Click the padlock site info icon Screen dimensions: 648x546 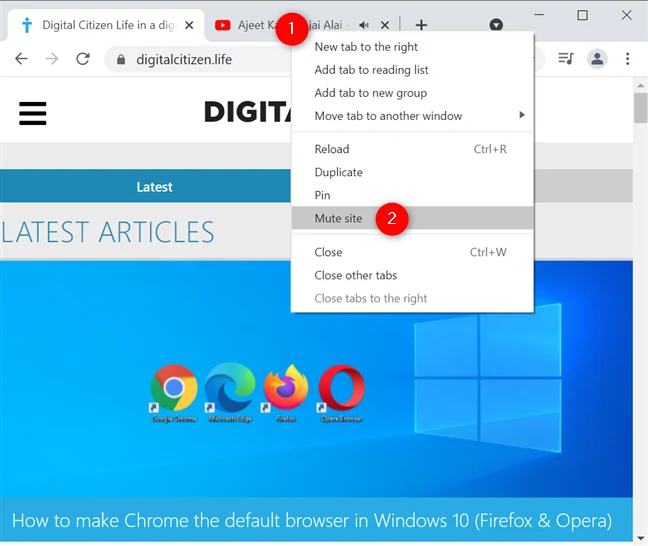121,60
